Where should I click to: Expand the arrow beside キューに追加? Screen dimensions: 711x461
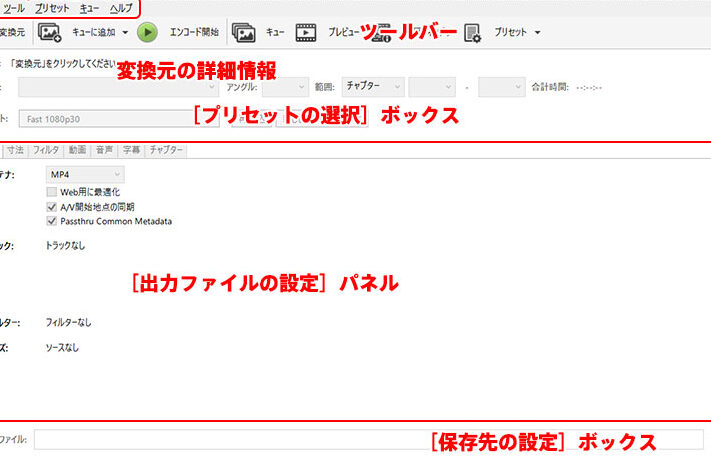[x=124, y=32]
